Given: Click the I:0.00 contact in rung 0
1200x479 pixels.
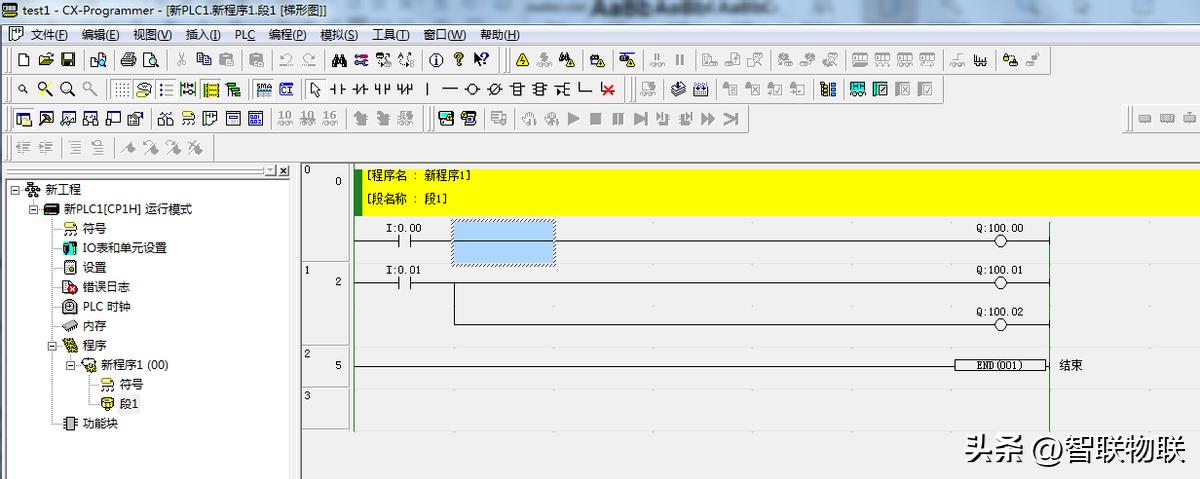Looking at the screenshot, I should point(403,242).
